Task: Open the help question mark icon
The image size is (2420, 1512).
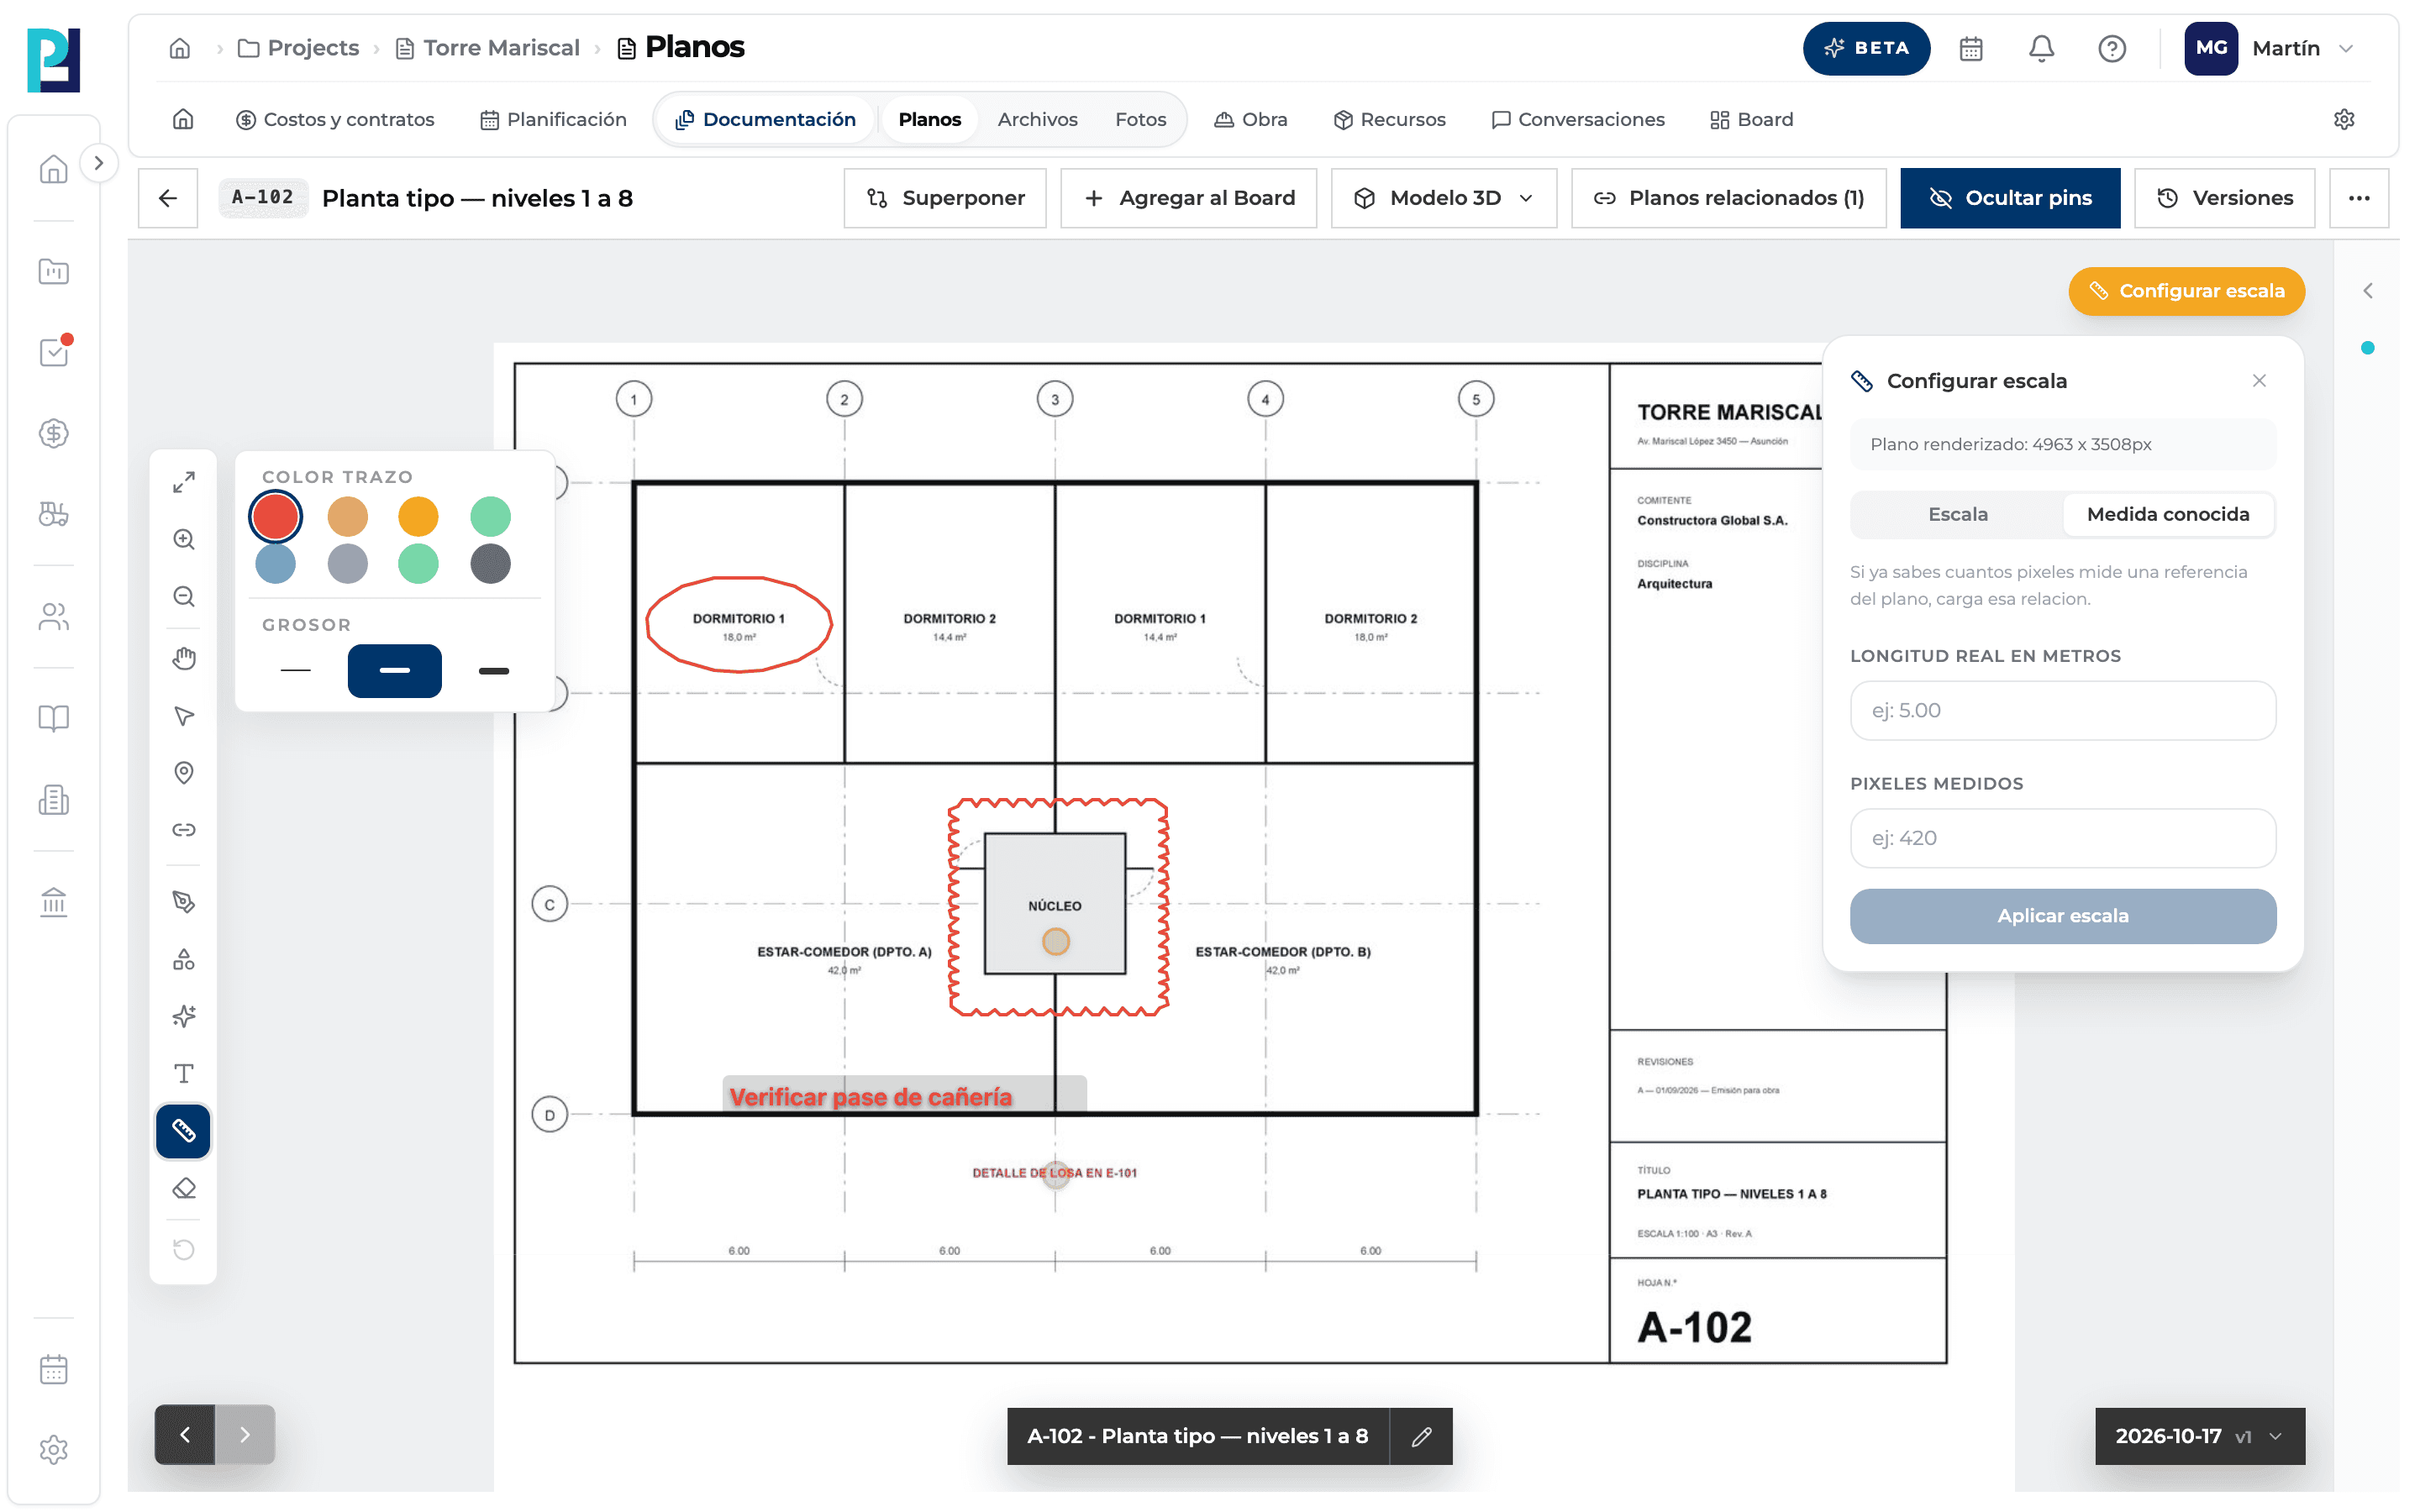Action: 2111,48
